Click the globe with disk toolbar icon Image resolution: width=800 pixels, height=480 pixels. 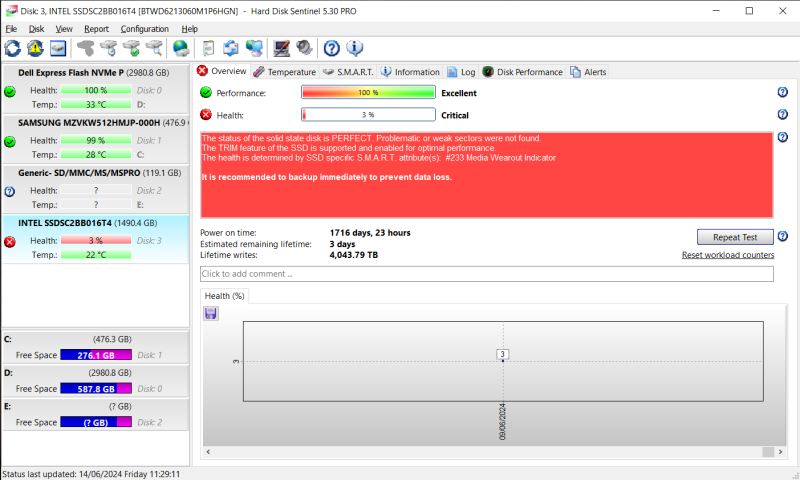181,48
